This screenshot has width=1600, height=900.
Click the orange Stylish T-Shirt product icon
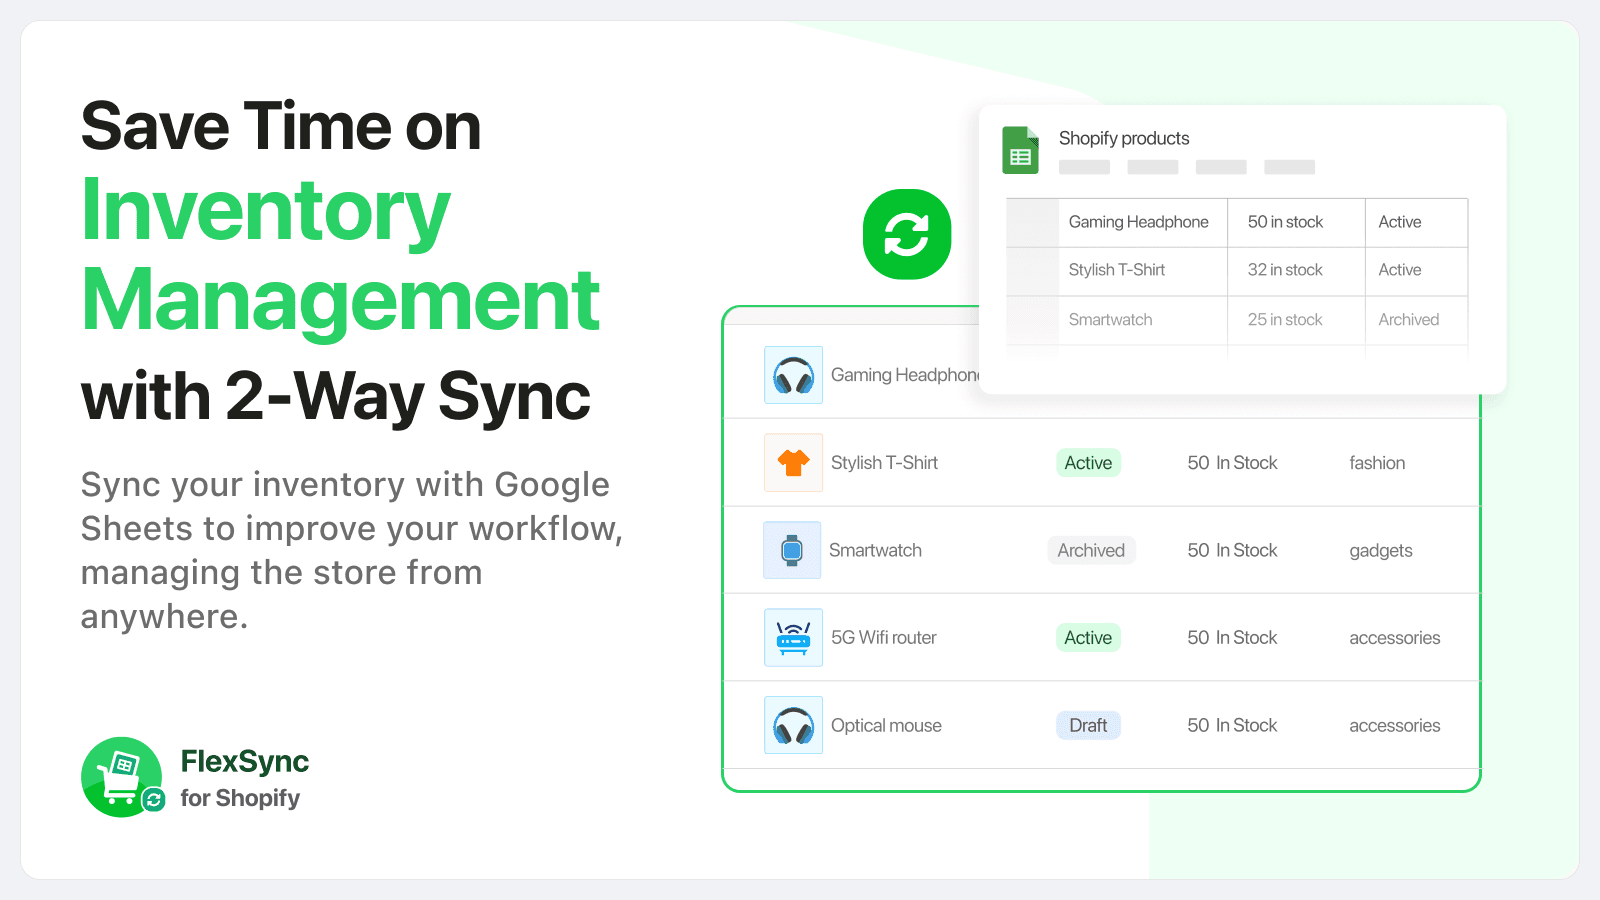(x=793, y=462)
